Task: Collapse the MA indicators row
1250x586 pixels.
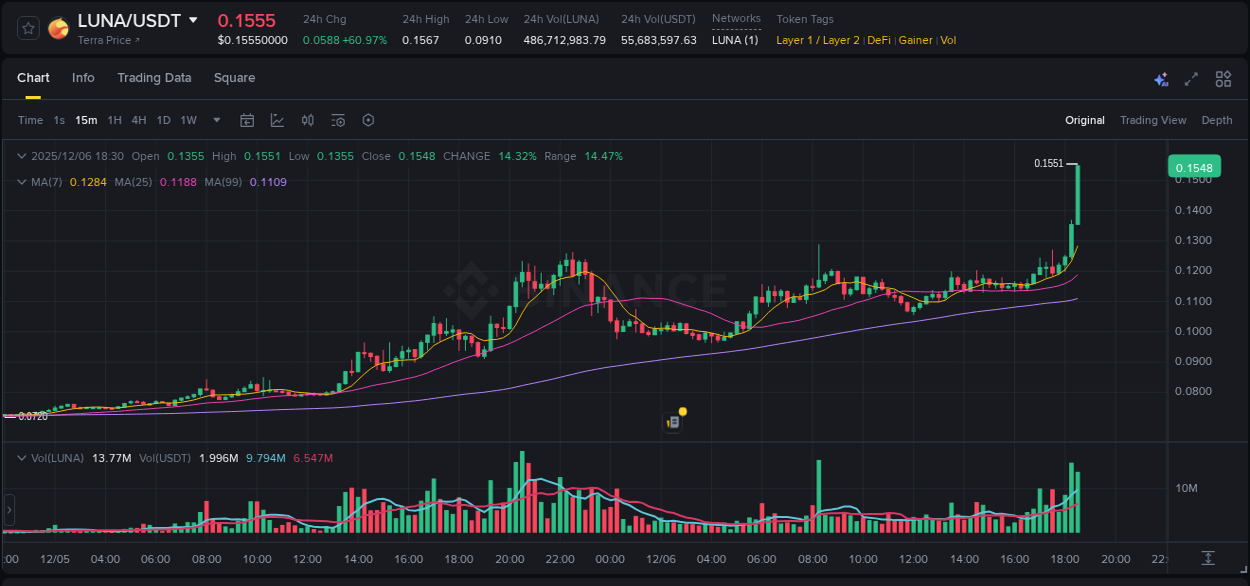Action: [x=21, y=182]
